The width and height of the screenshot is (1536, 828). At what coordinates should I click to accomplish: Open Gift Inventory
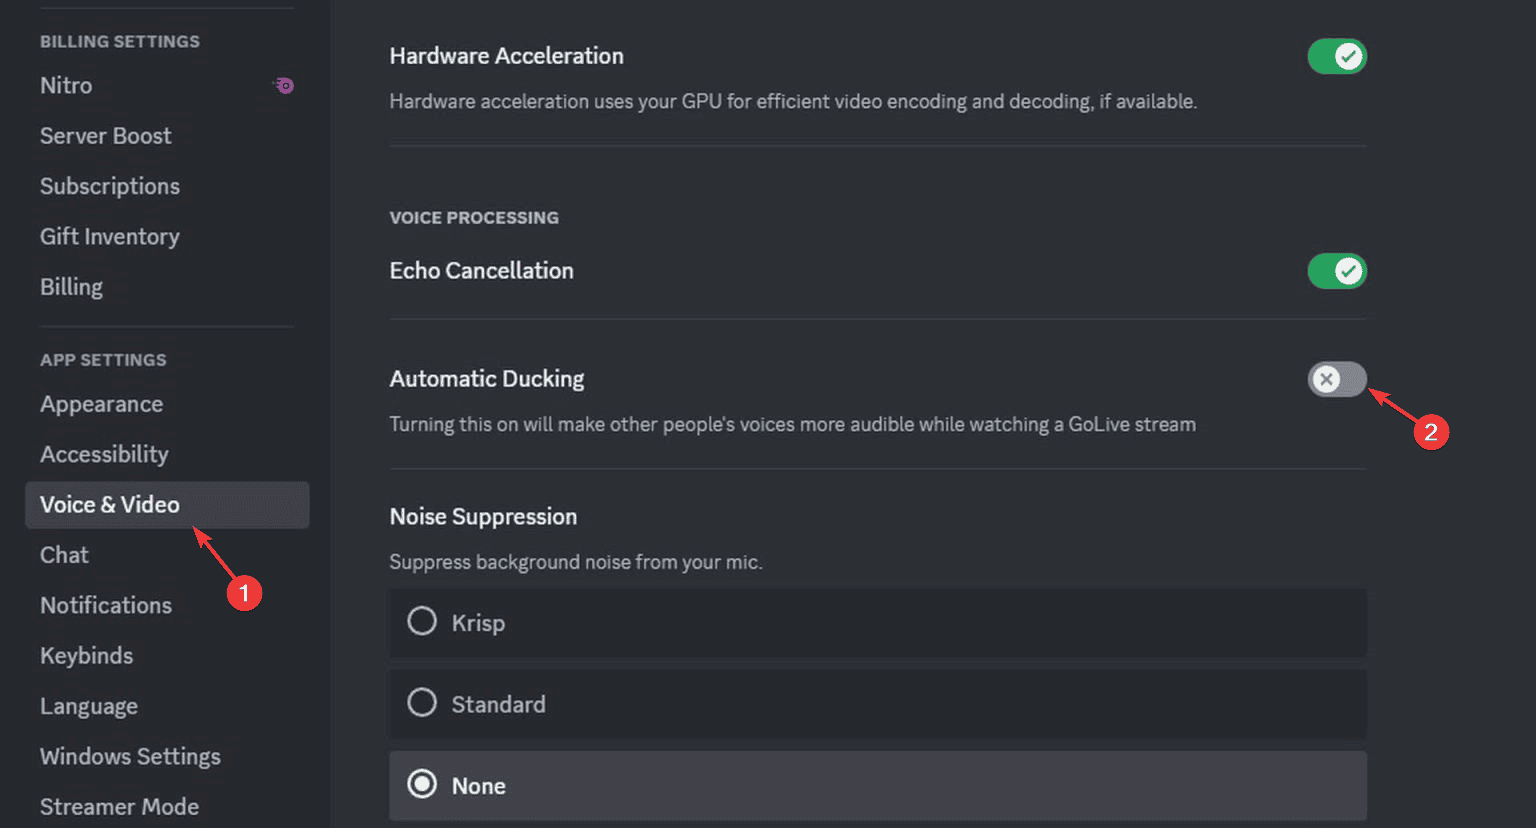(x=110, y=237)
